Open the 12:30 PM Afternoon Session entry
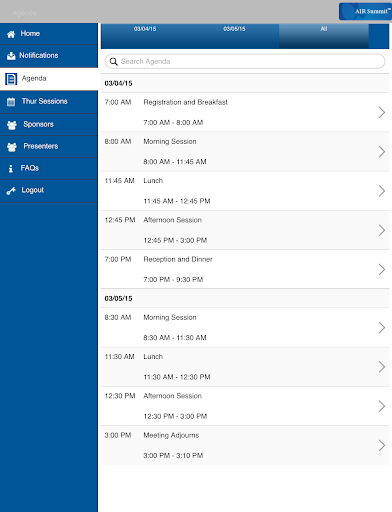This screenshot has height=512, width=392. click(x=245, y=406)
